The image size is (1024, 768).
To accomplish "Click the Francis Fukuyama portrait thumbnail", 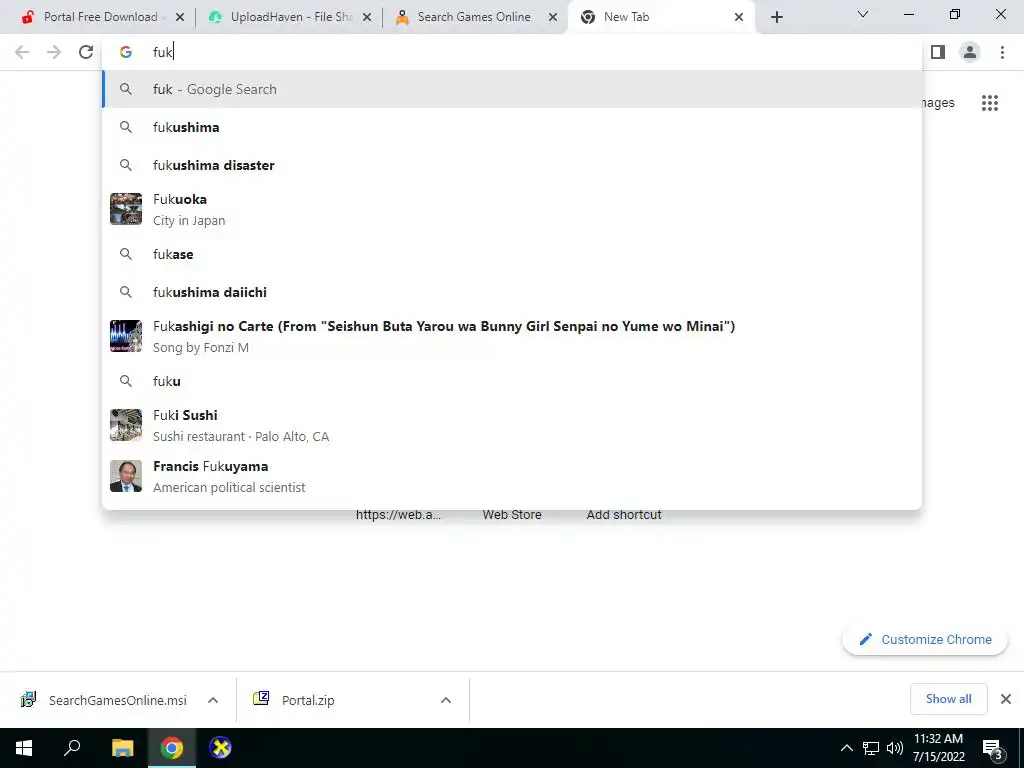I will (125, 476).
